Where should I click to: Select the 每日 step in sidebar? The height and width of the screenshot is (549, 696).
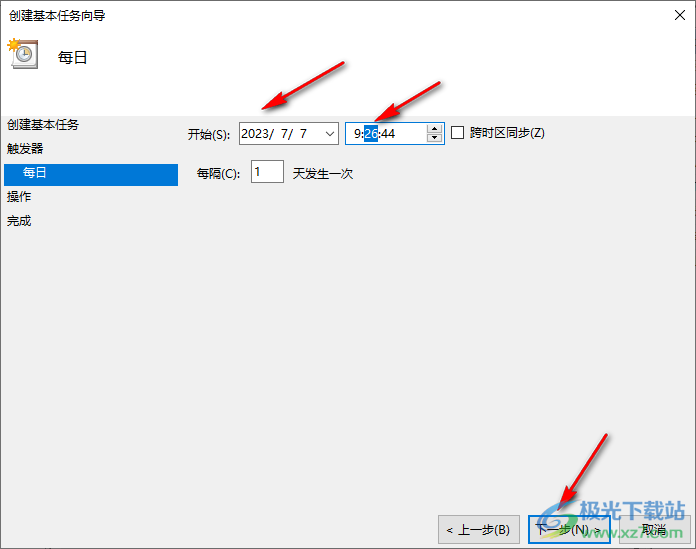[x=91, y=174]
